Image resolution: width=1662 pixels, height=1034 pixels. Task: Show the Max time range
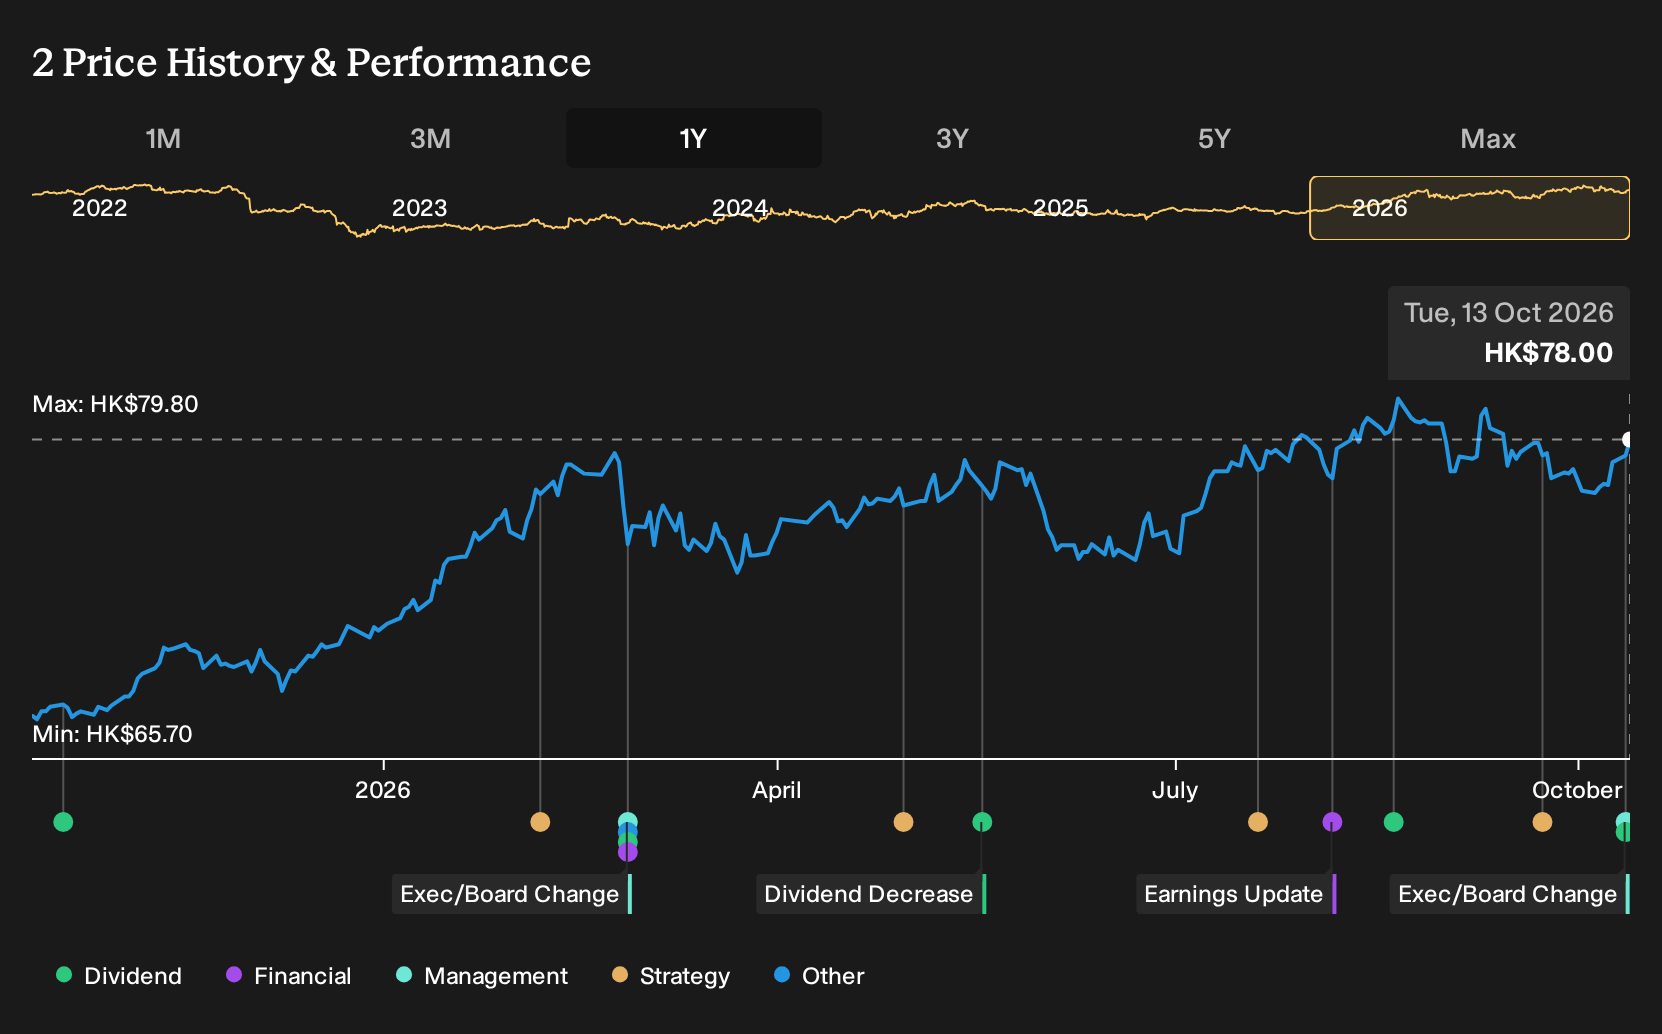[1488, 138]
